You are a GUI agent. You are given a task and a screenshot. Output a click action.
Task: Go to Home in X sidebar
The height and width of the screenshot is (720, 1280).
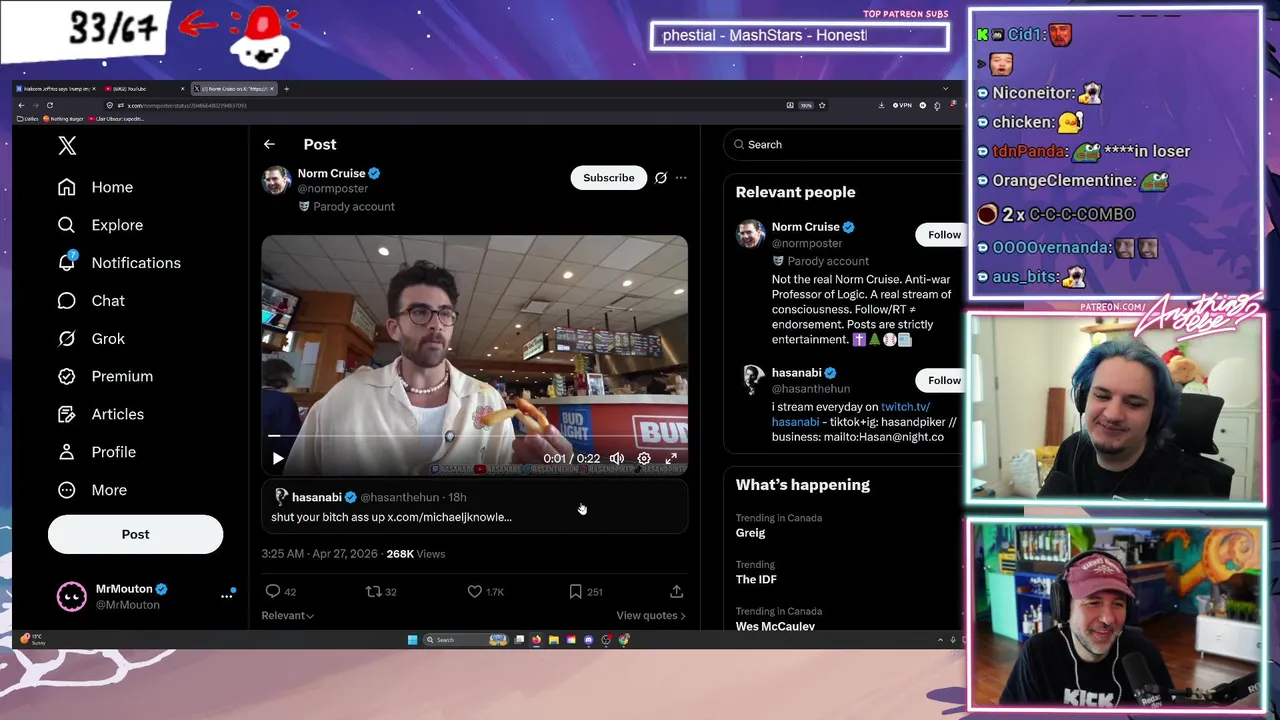96,187
